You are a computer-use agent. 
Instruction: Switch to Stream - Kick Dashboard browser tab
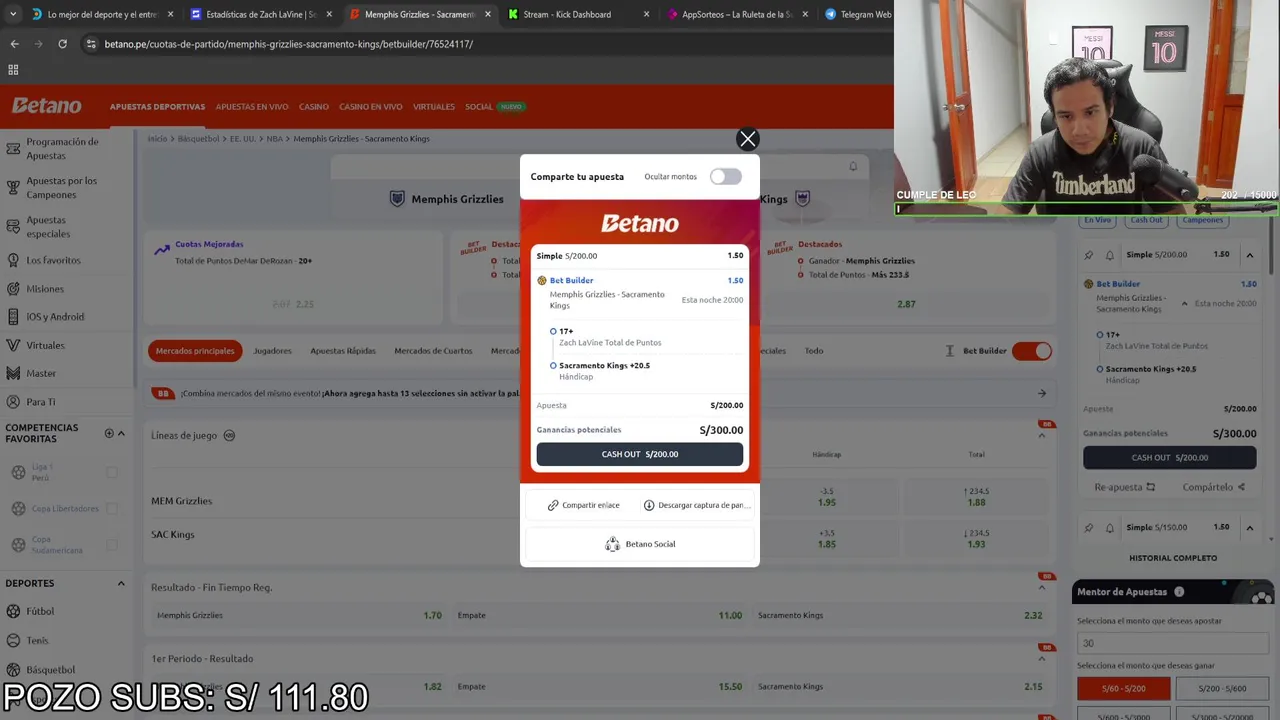[577, 14]
